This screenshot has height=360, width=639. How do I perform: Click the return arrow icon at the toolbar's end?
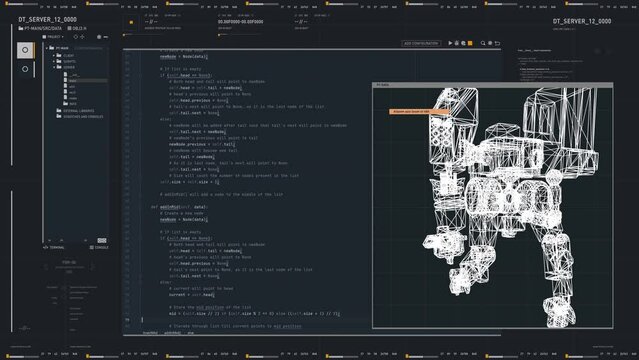tap(497, 43)
